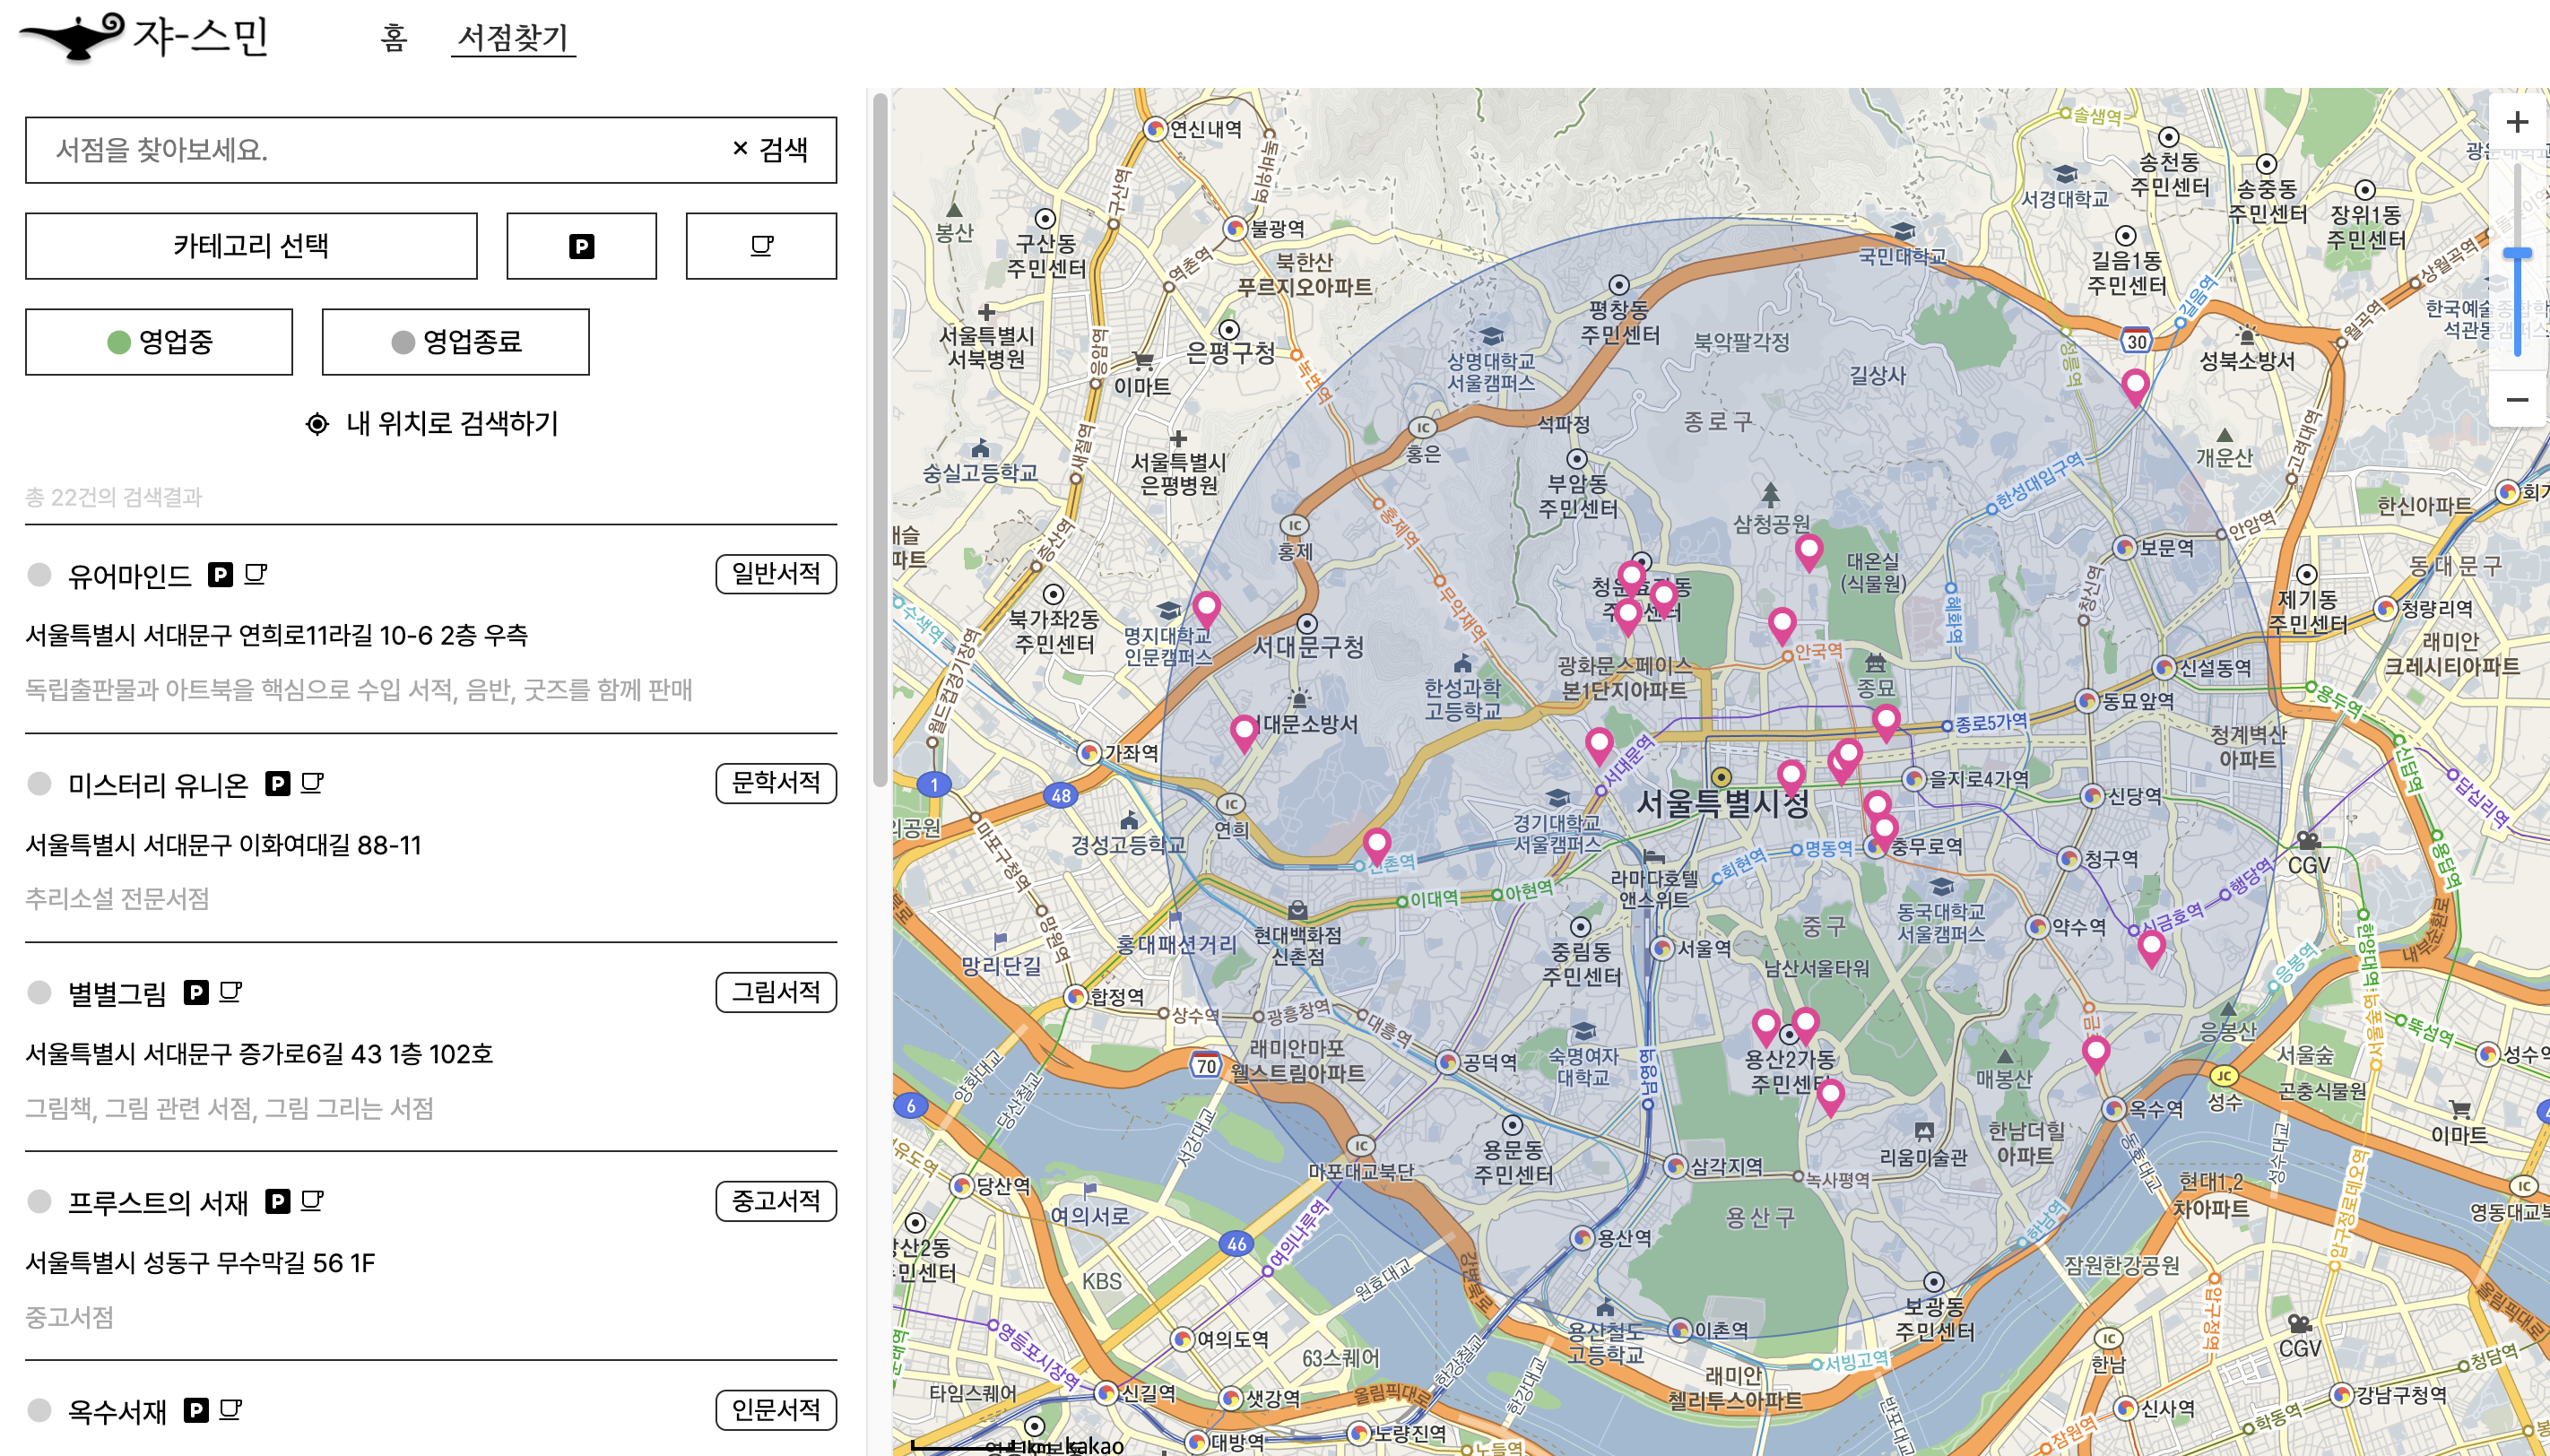Click the 중고서적 tag on 프루스트의 서재
This screenshot has height=1456, width=2550.
[775, 1201]
